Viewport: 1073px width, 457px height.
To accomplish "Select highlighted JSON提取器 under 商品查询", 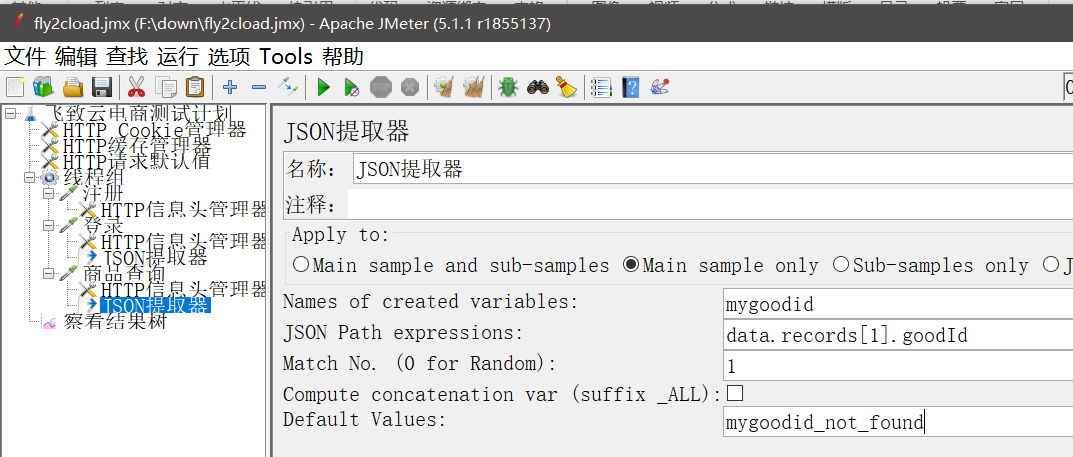I will pos(155,305).
